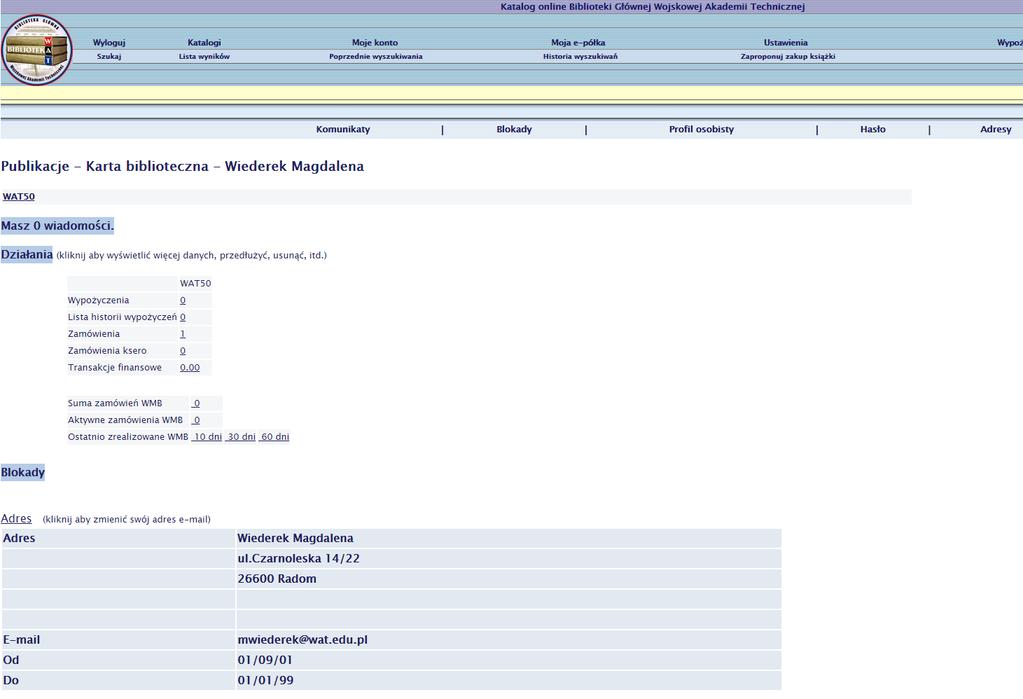Viewport: 1023px width, 699px height.
Task: Click the WAT50 library link
Action: click(19, 196)
